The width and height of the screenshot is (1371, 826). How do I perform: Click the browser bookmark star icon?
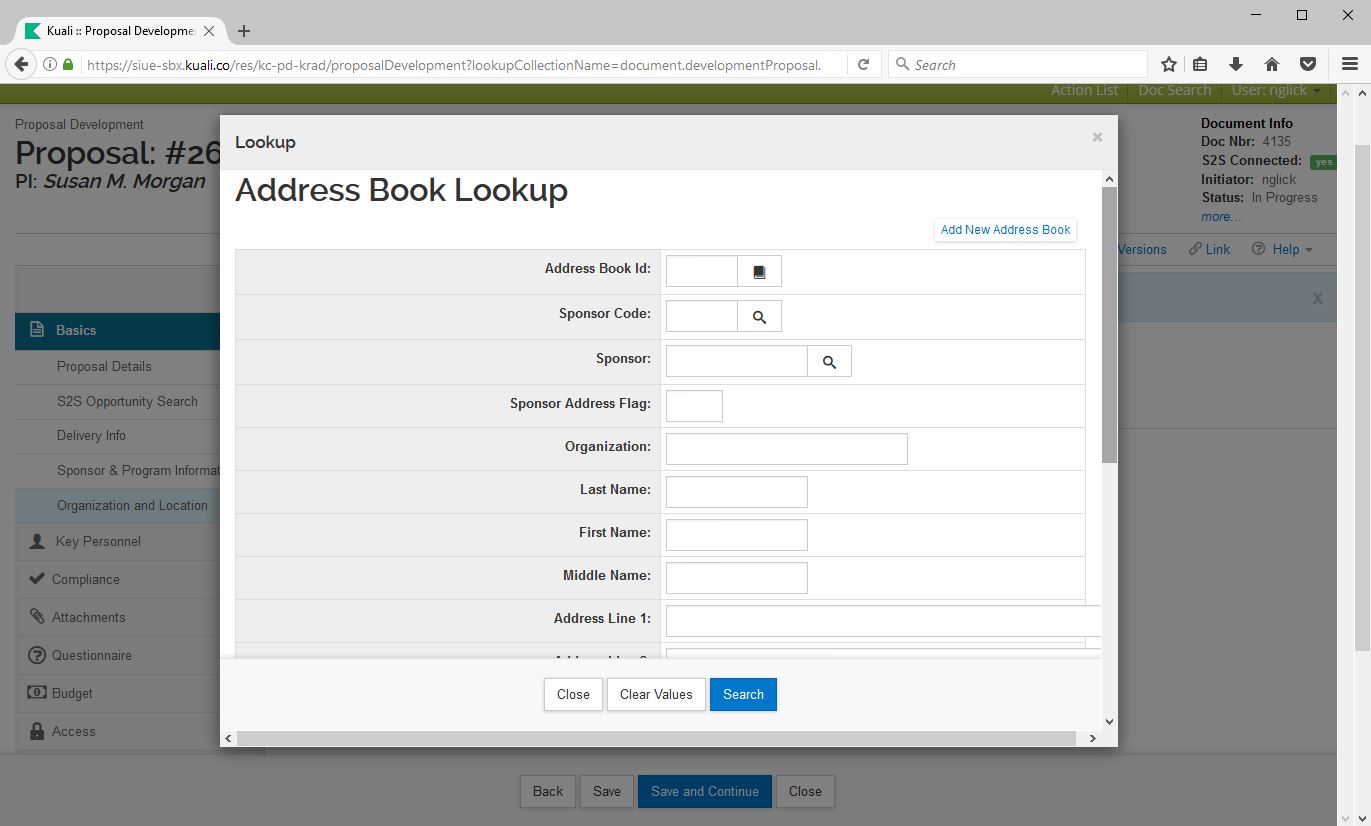click(1168, 64)
